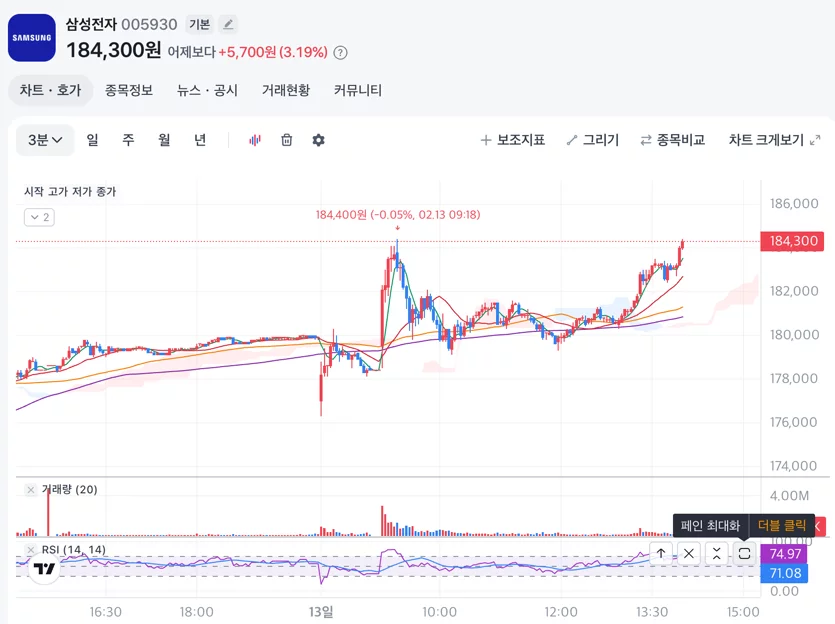
Task: Click the TradingView logo icon
Action: click(44, 568)
